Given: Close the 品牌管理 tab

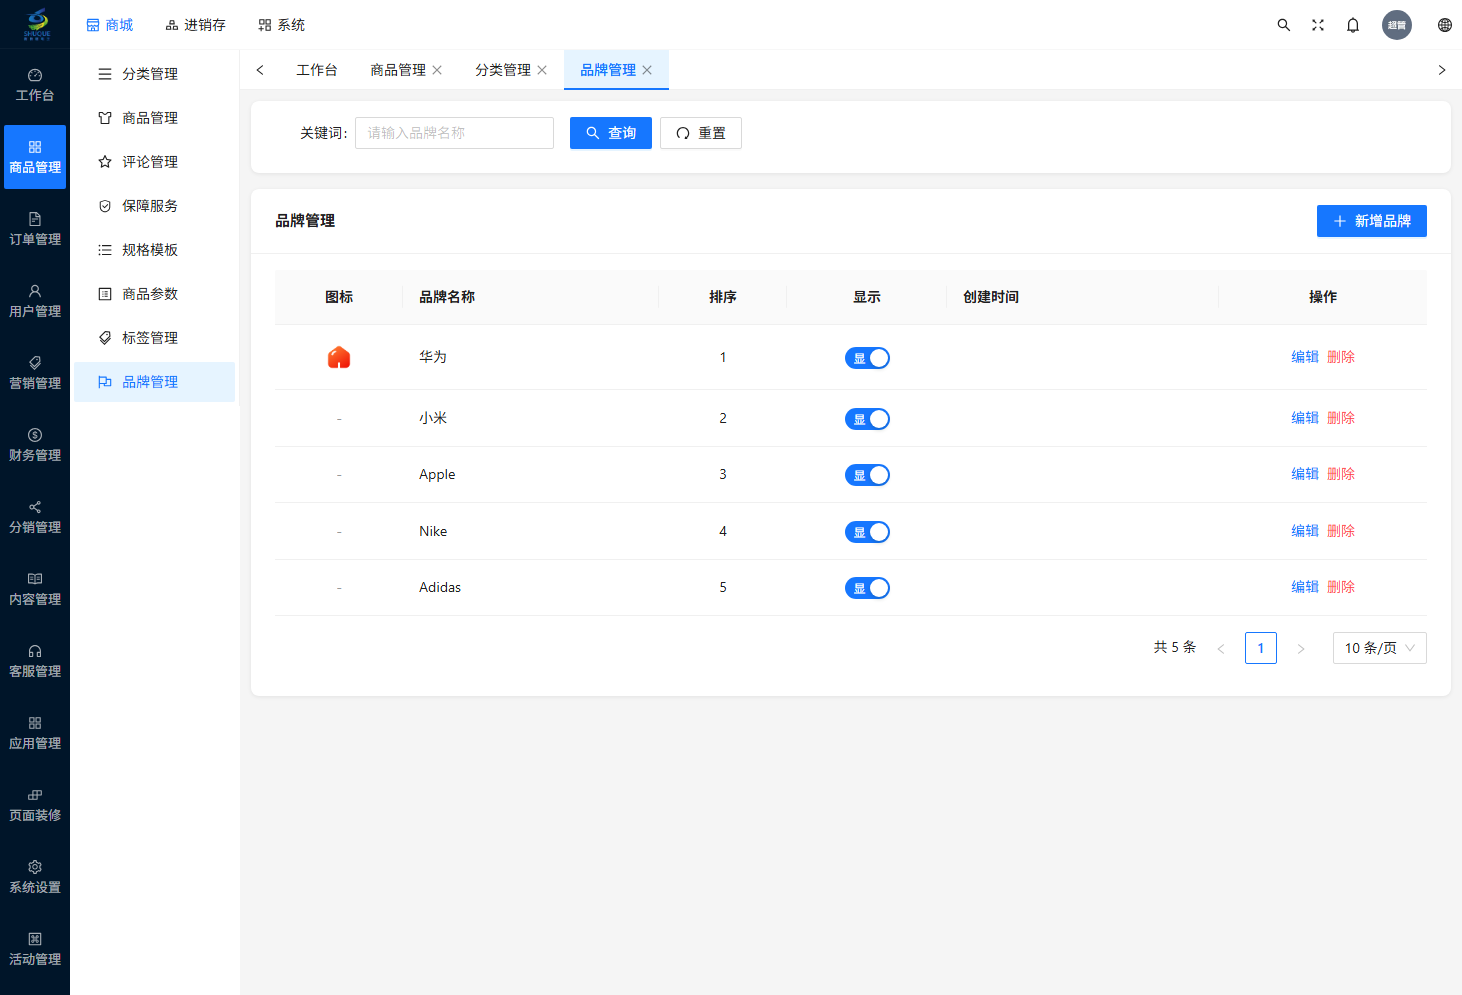Looking at the screenshot, I should [x=647, y=70].
